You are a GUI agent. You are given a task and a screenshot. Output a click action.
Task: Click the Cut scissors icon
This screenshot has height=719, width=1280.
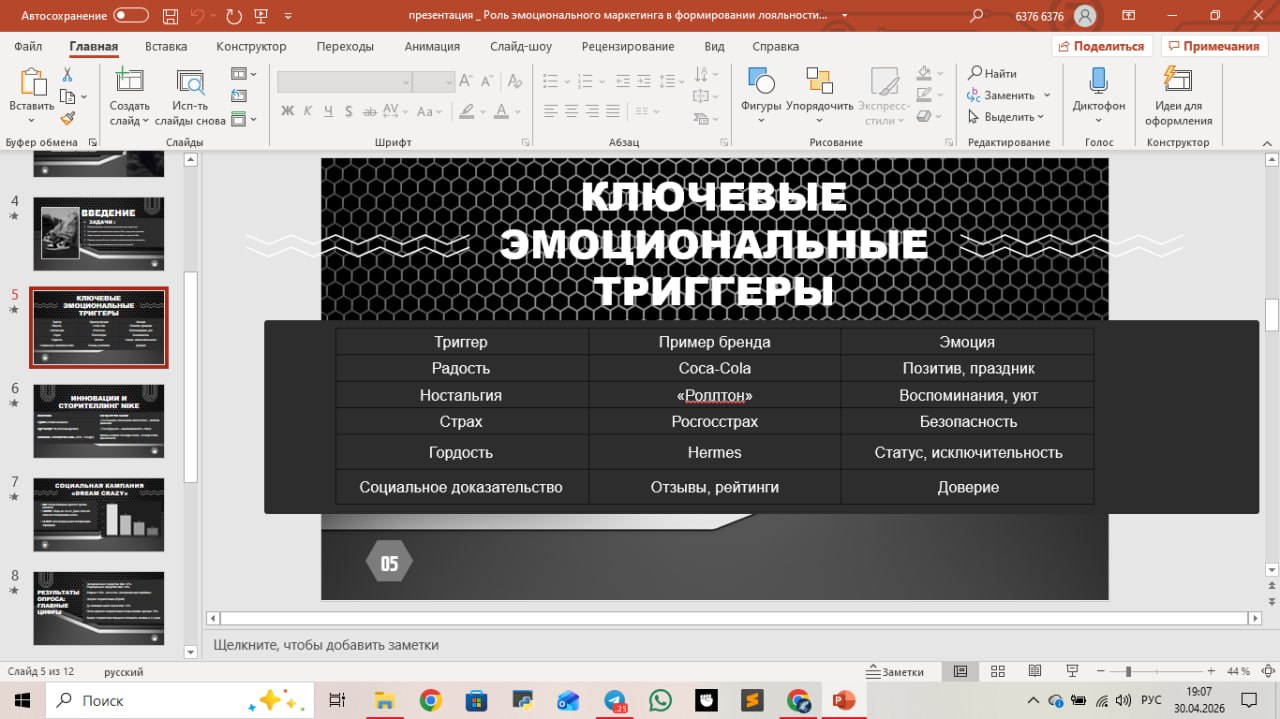67,75
